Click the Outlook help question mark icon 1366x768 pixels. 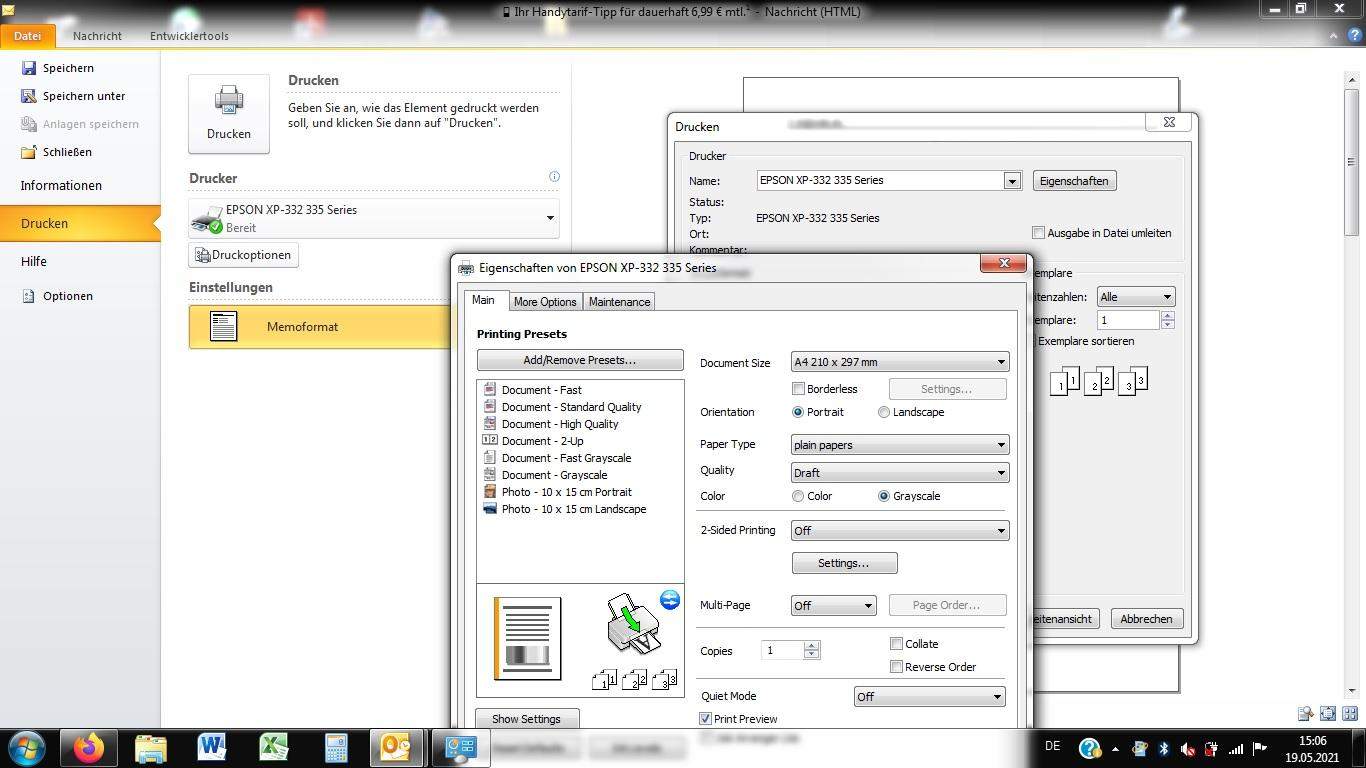1354,36
